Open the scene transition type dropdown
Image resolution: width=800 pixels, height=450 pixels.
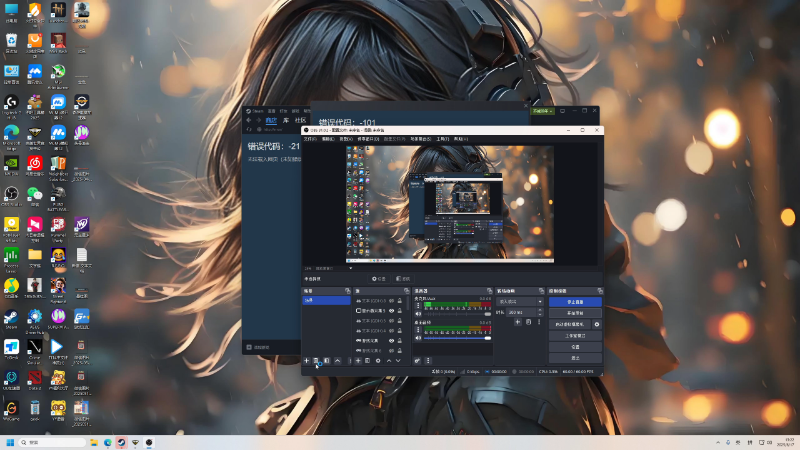(x=520, y=302)
